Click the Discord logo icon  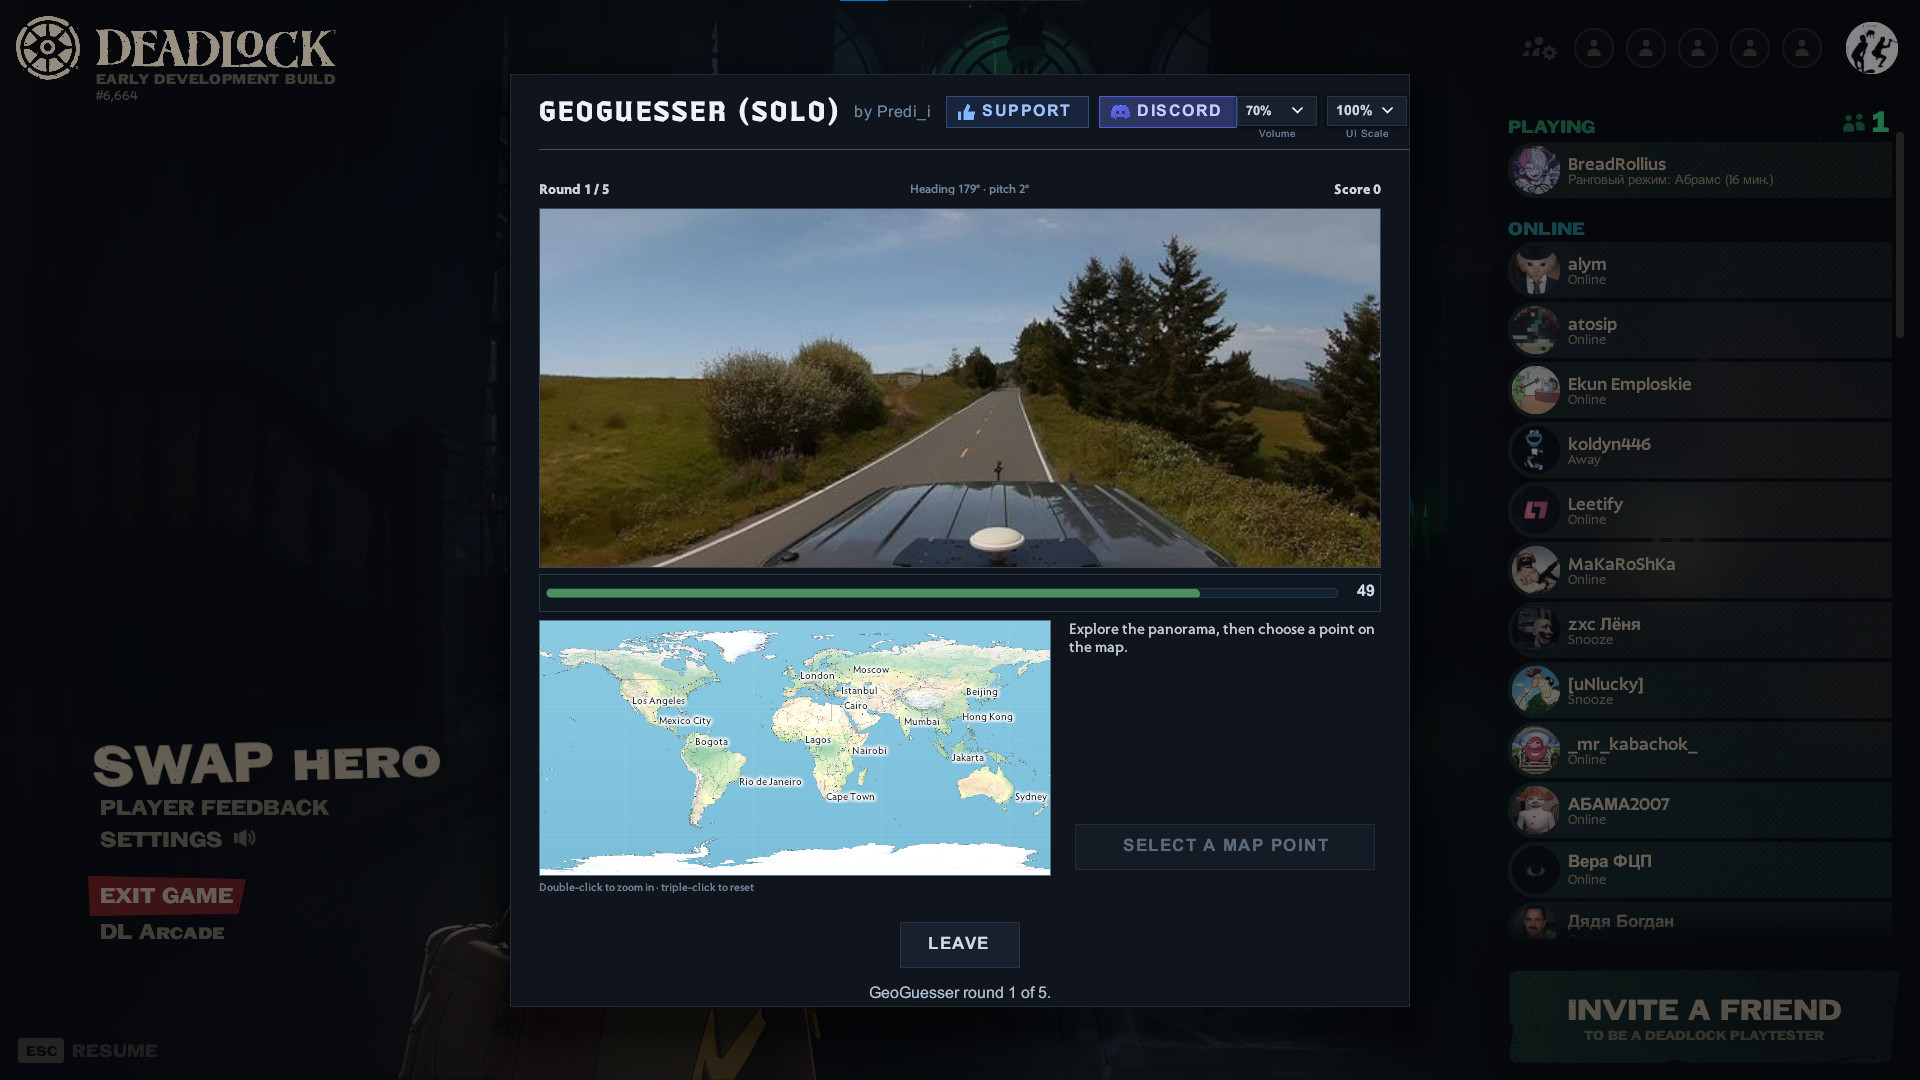point(1120,111)
